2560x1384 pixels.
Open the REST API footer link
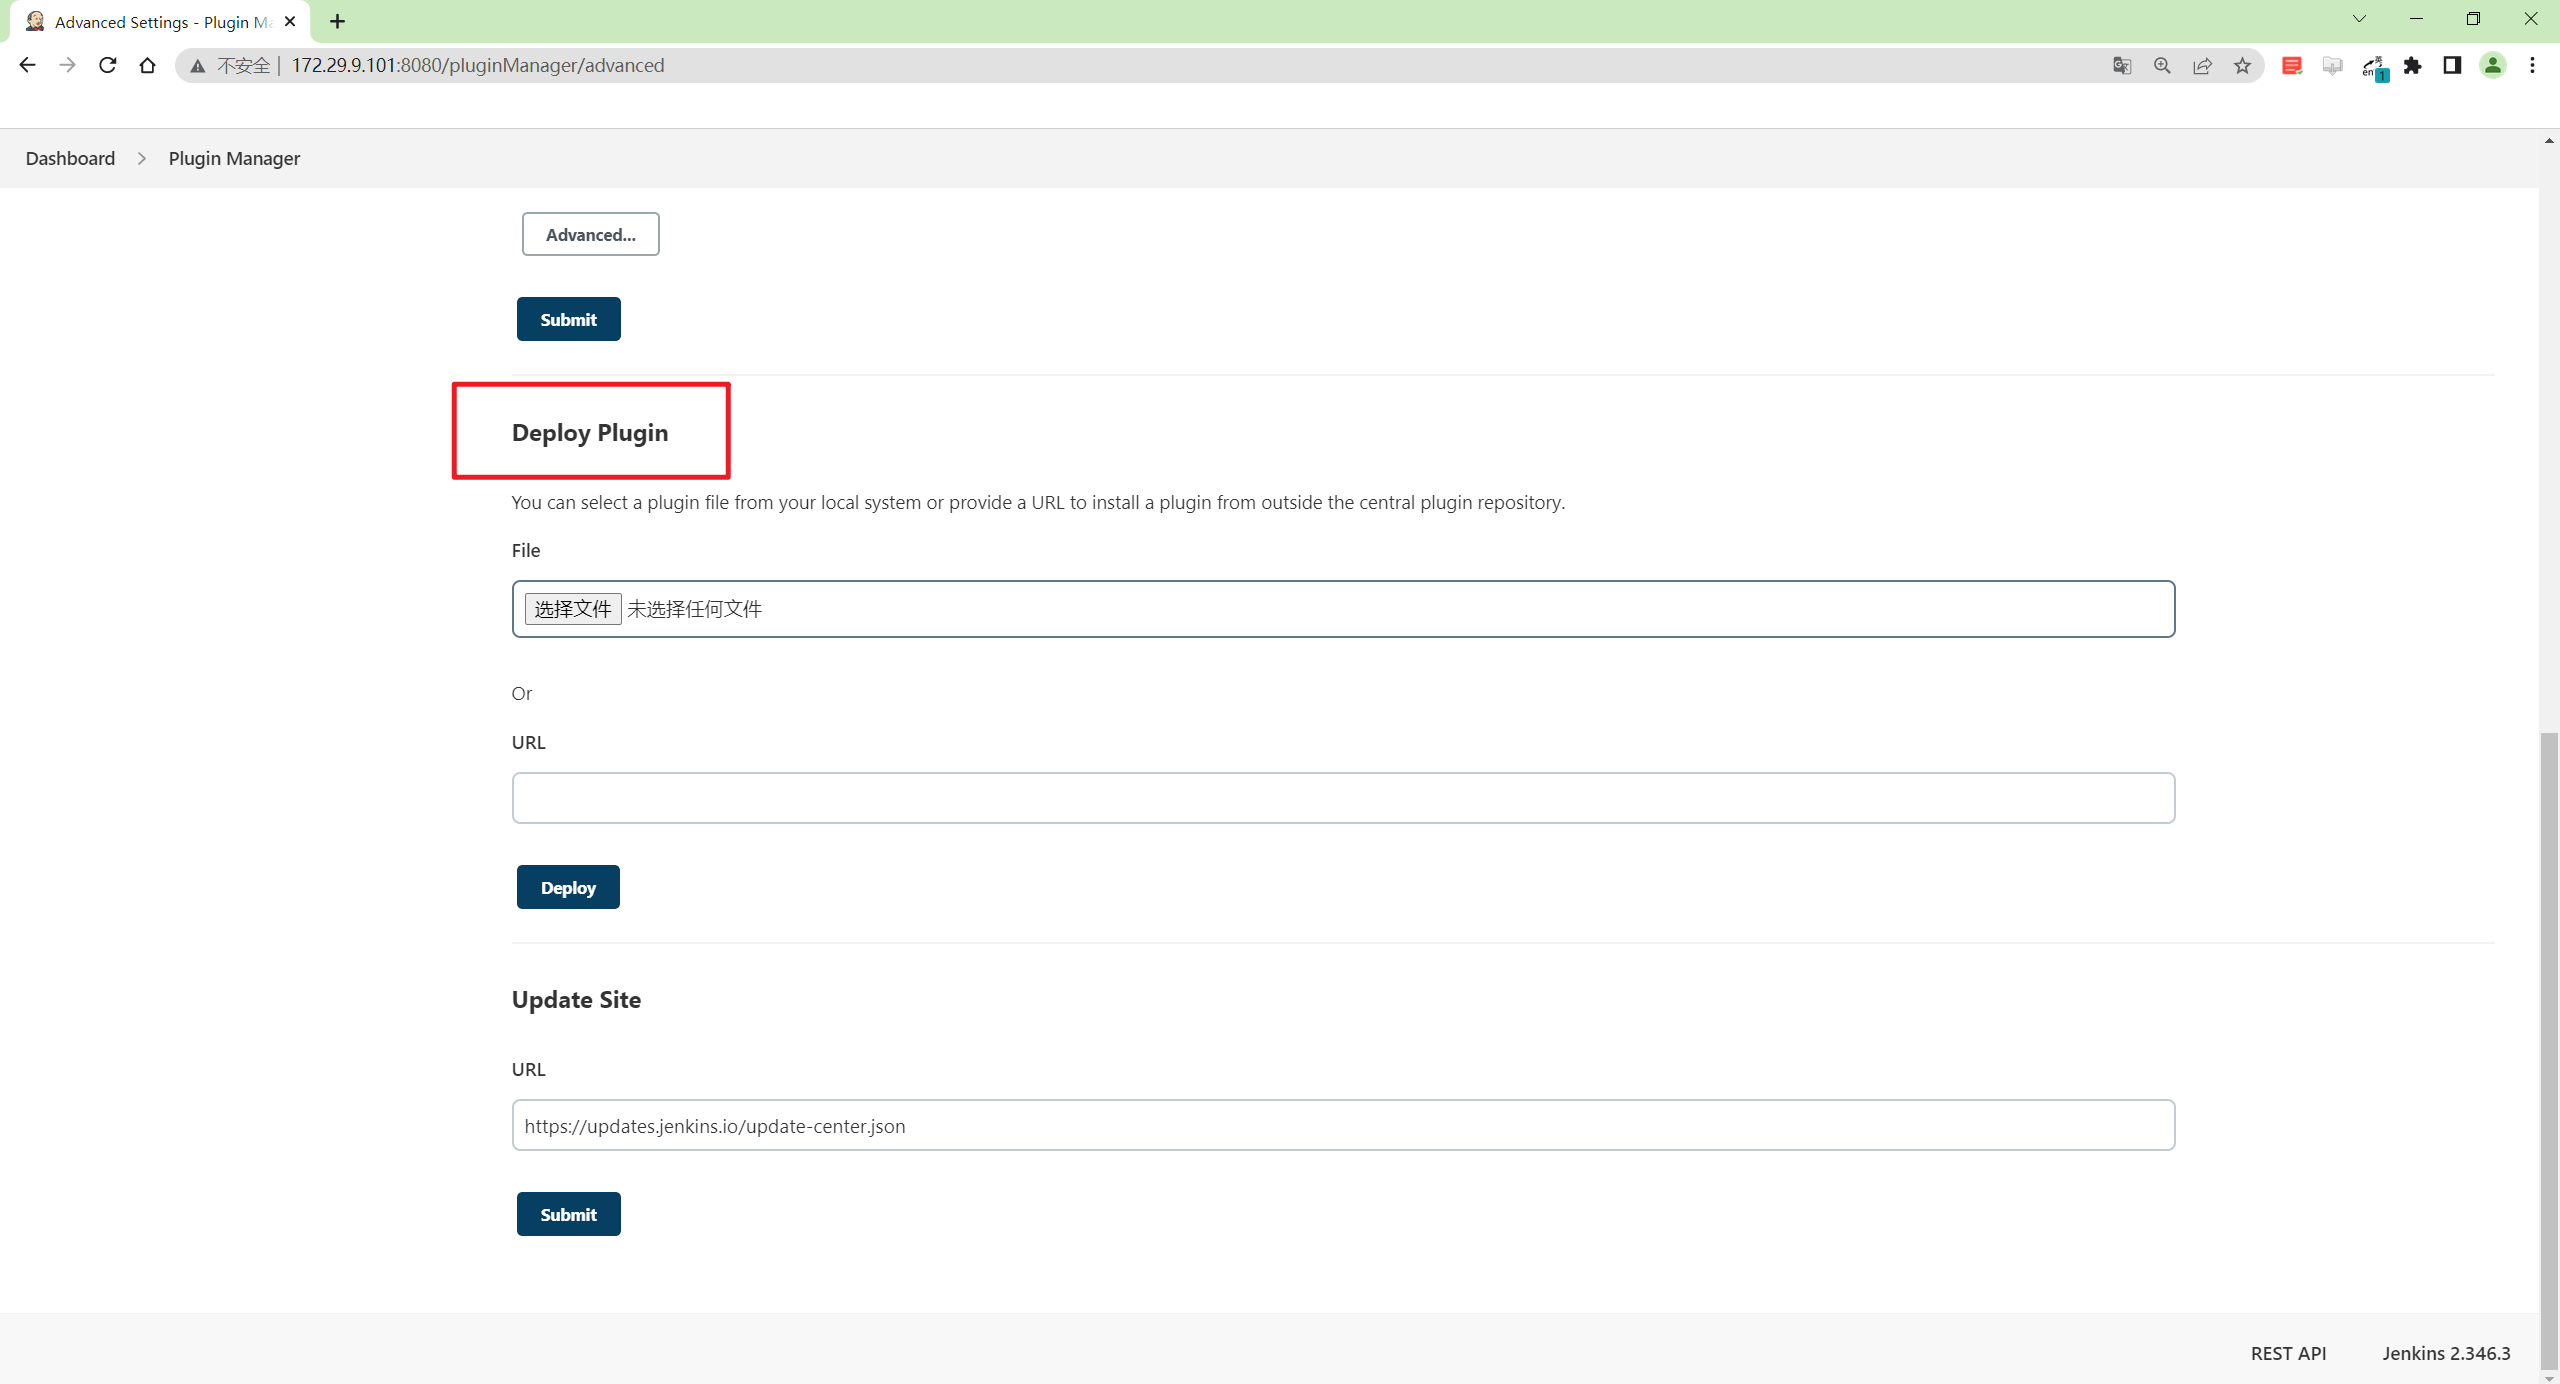(x=2288, y=1353)
